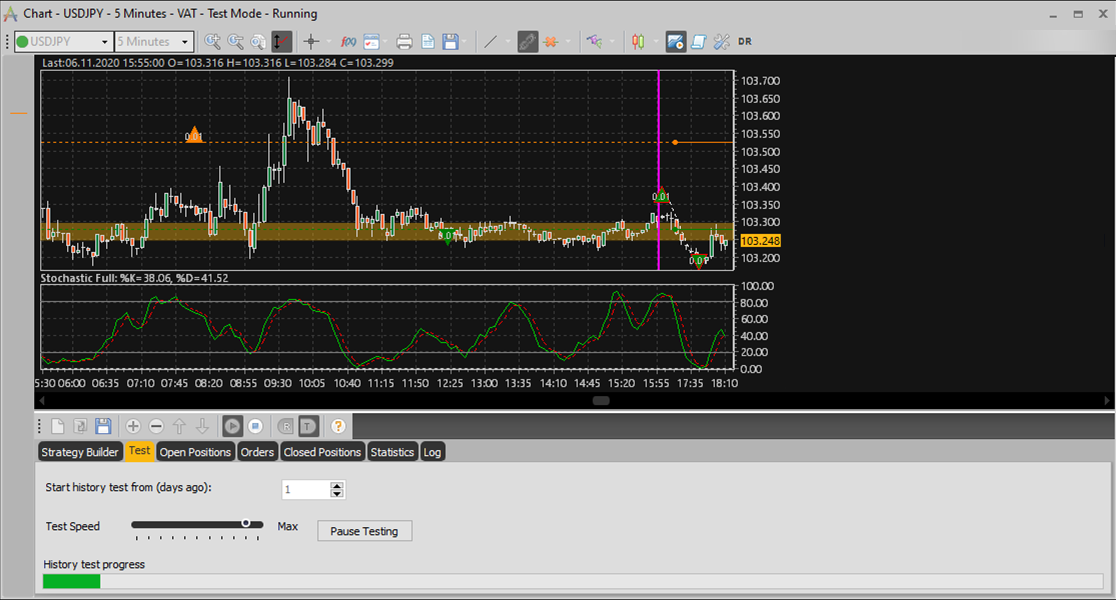
Task: Click the Stochastic Full indicator label
Action: click(135, 278)
